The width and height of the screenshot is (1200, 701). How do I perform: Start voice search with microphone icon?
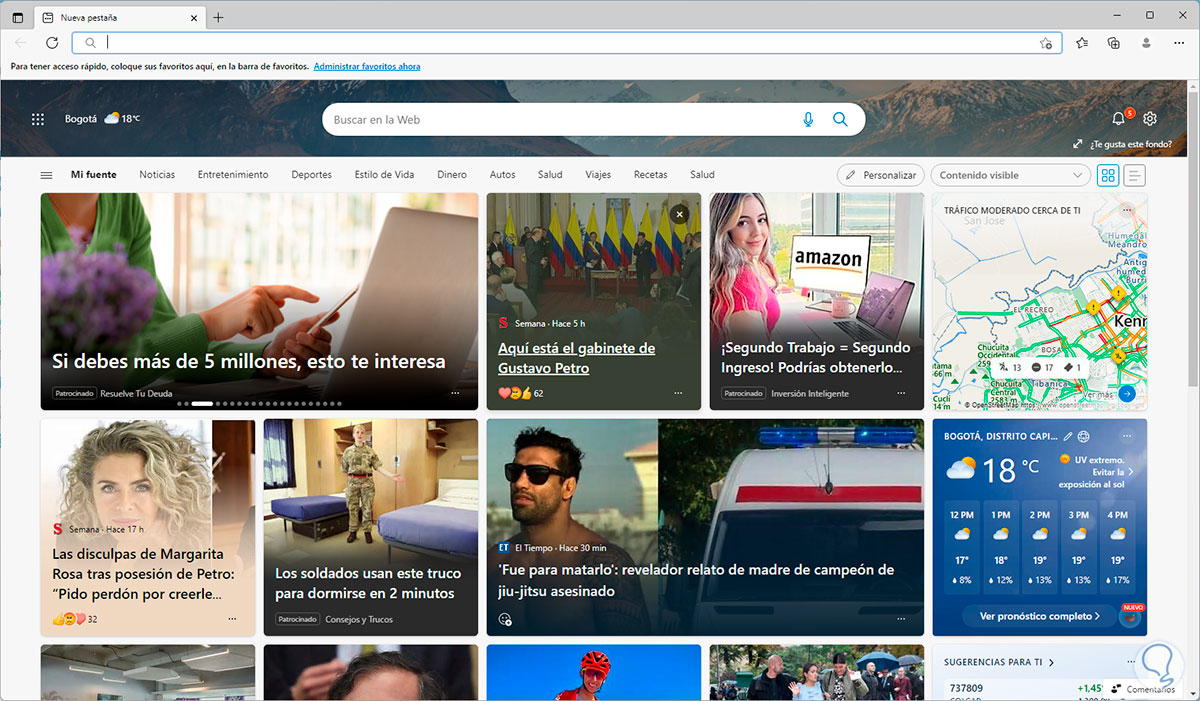(x=808, y=120)
